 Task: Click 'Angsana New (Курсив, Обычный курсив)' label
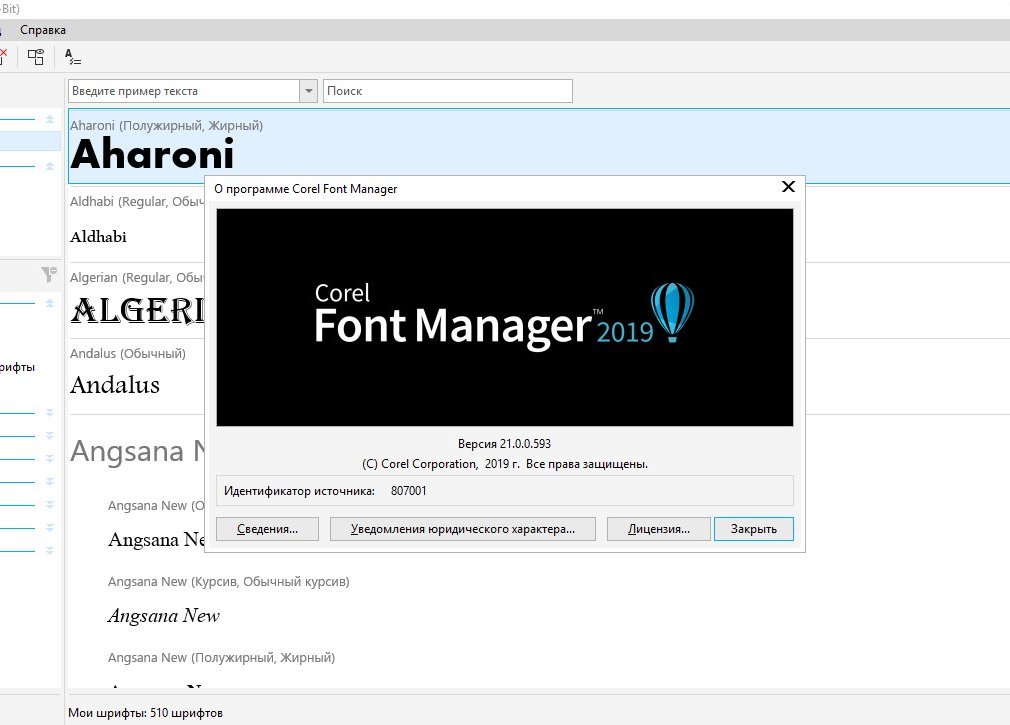229,581
